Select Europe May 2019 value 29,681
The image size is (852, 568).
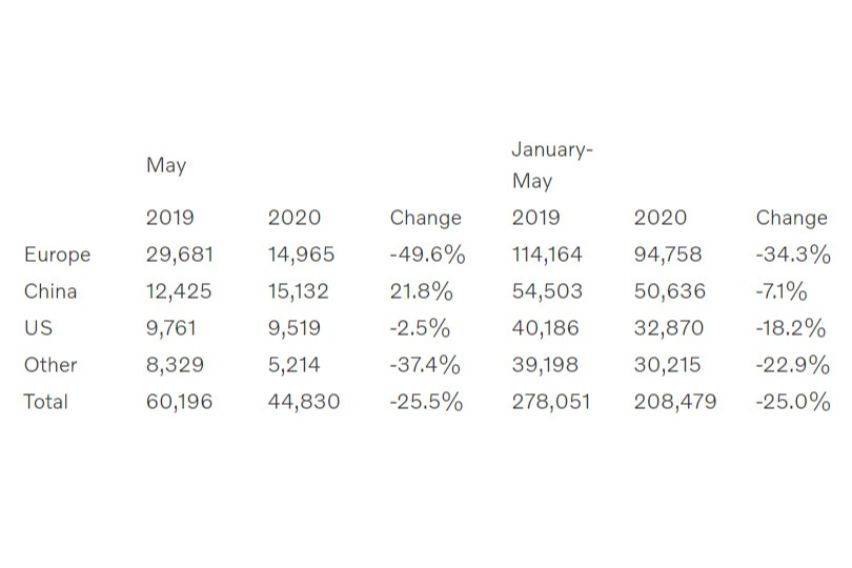tap(180, 254)
